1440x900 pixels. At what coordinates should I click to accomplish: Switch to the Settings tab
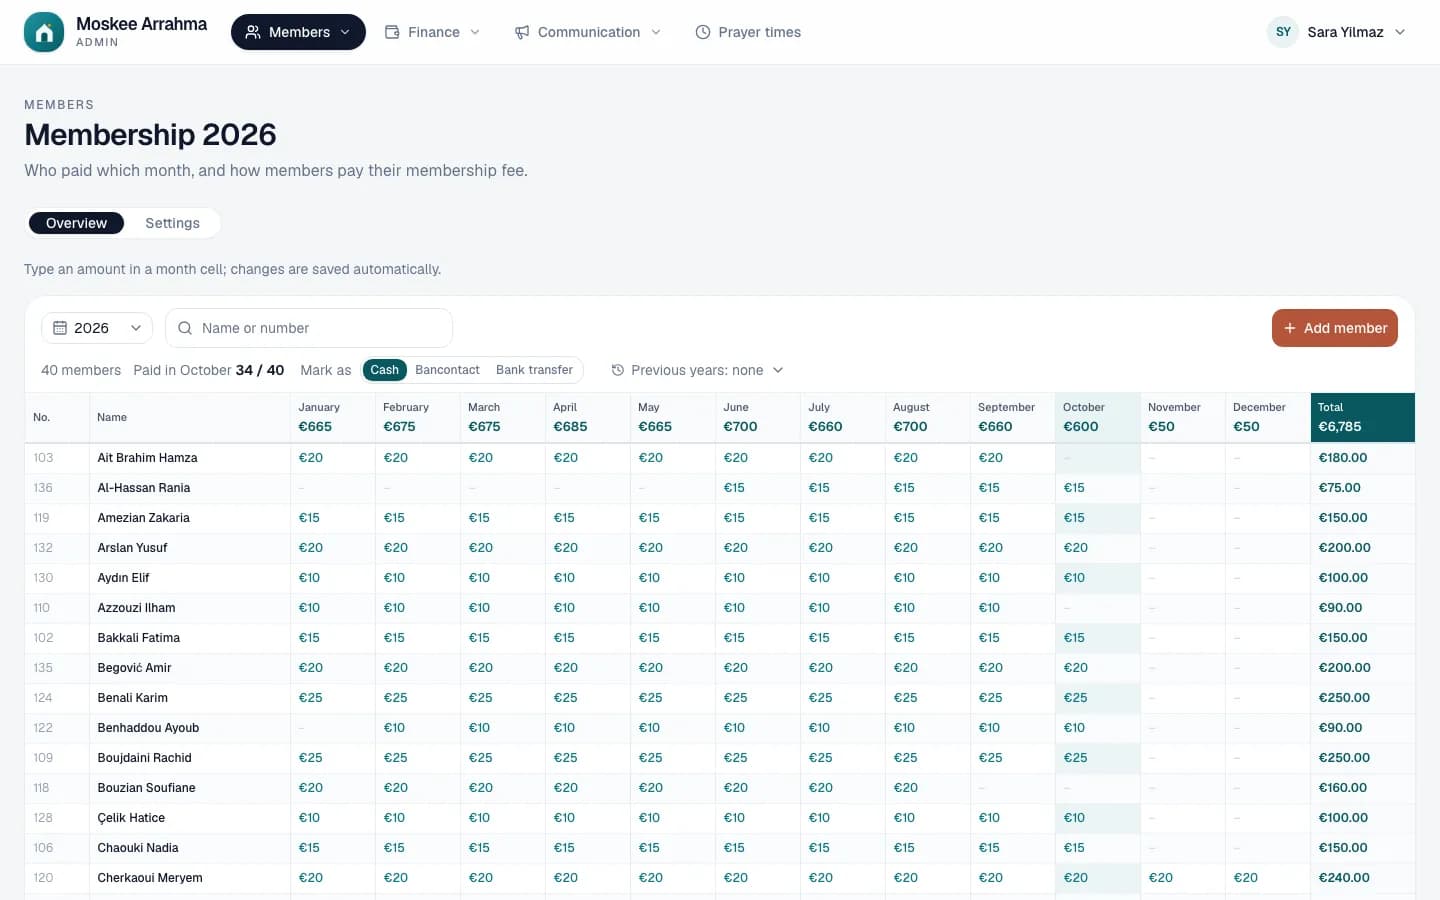coord(172,223)
